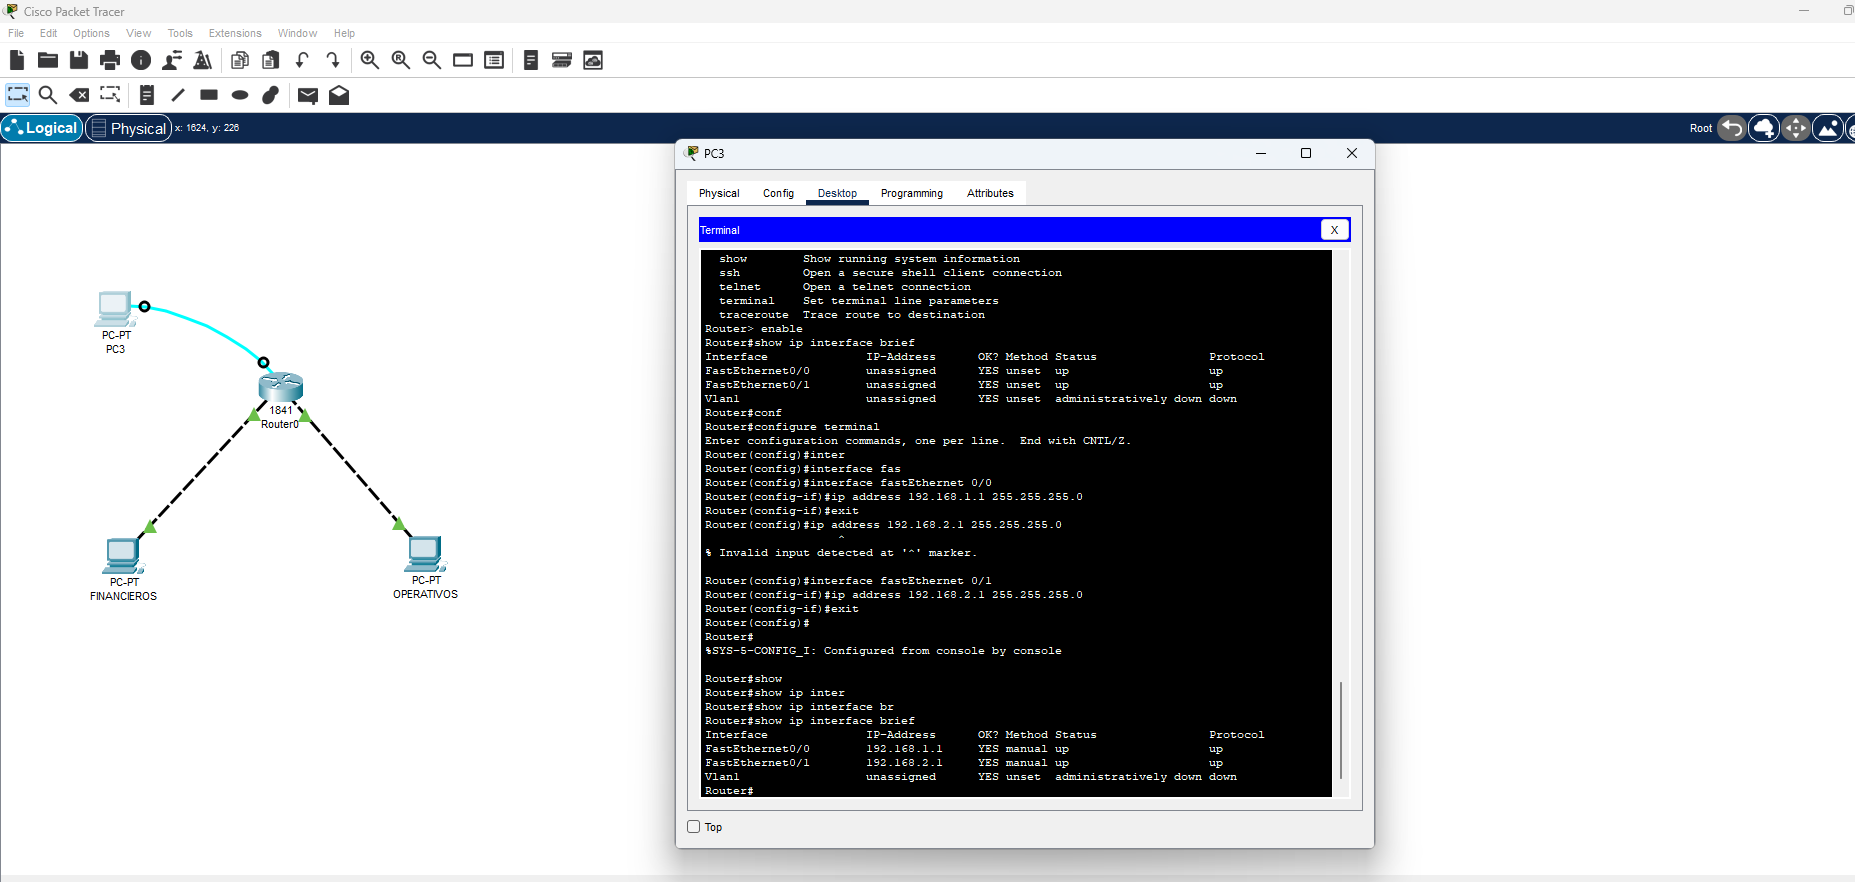Zoom in on the workspace
Image resolution: width=1855 pixels, height=882 pixels.
pos(370,60)
